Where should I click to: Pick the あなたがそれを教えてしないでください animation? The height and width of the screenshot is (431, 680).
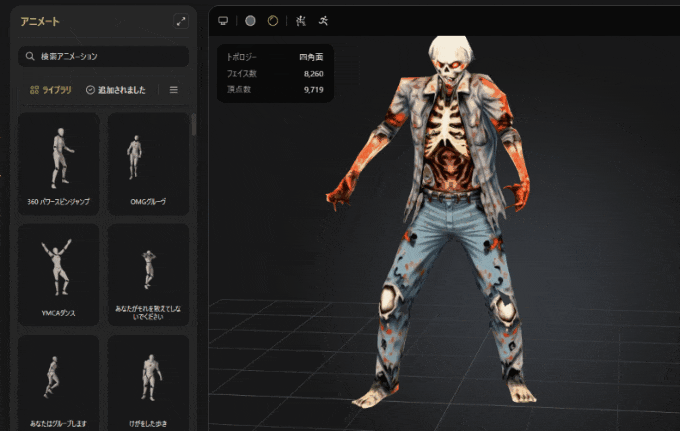pyautogui.click(x=148, y=273)
